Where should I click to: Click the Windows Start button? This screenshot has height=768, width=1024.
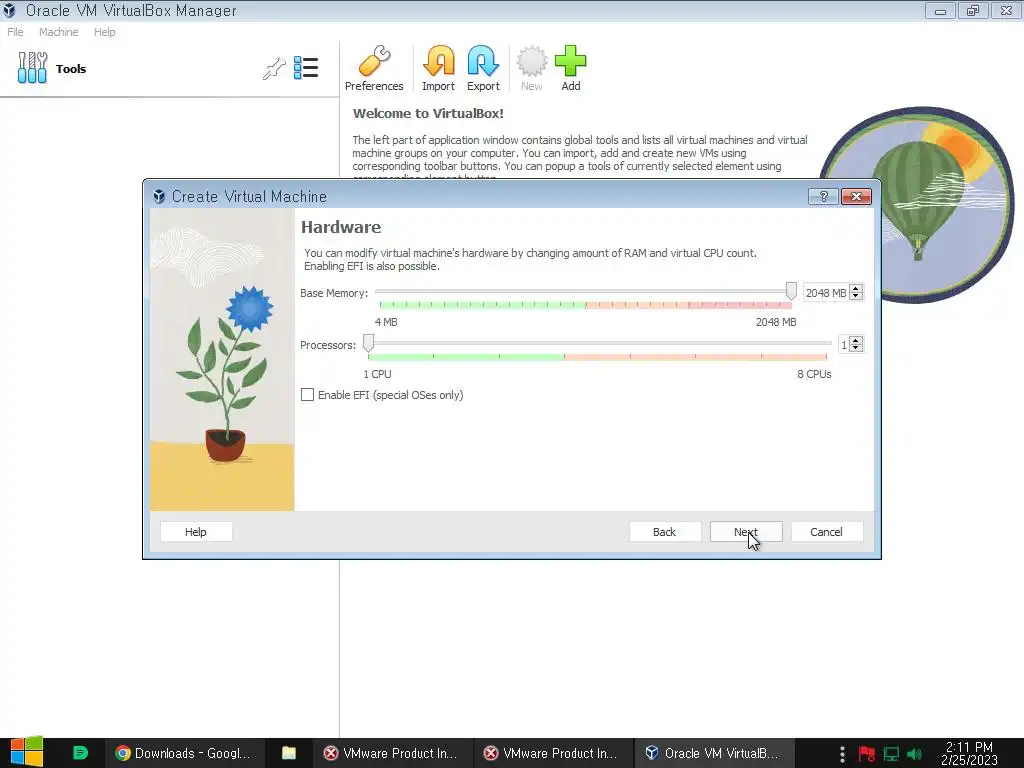point(27,752)
